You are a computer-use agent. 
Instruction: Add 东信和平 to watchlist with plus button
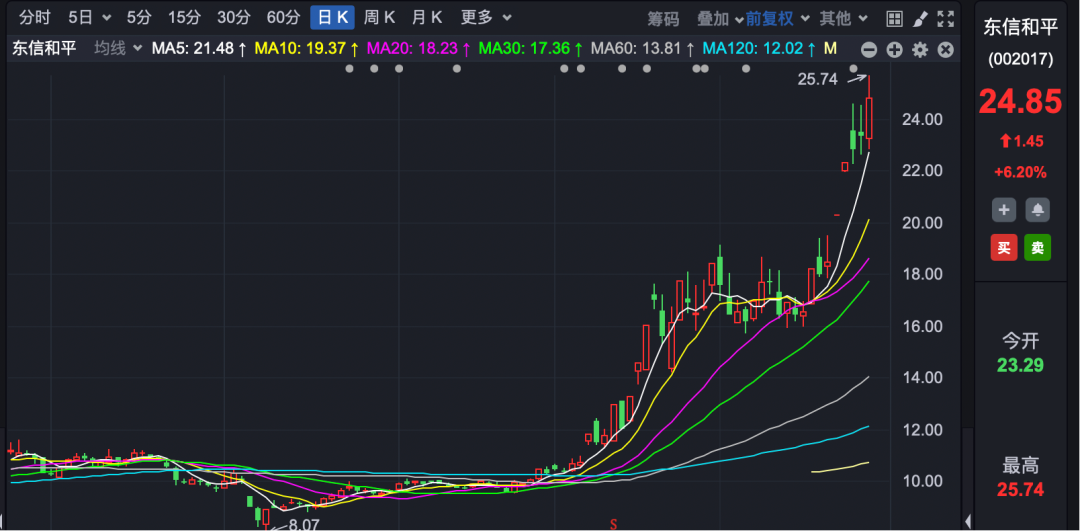pos(1005,209)
